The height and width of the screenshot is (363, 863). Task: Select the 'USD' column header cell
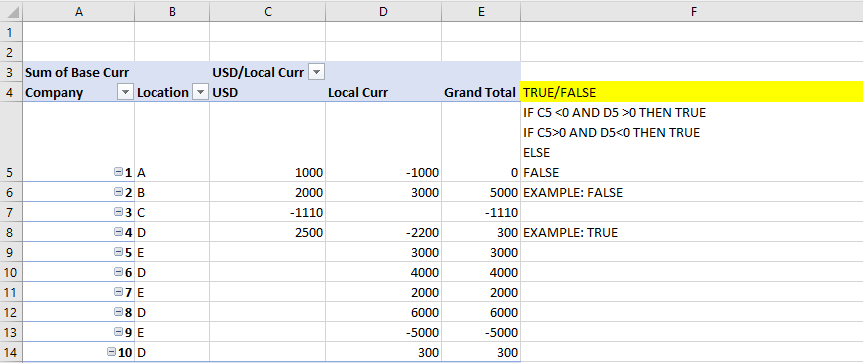click(x=267, y=92)
